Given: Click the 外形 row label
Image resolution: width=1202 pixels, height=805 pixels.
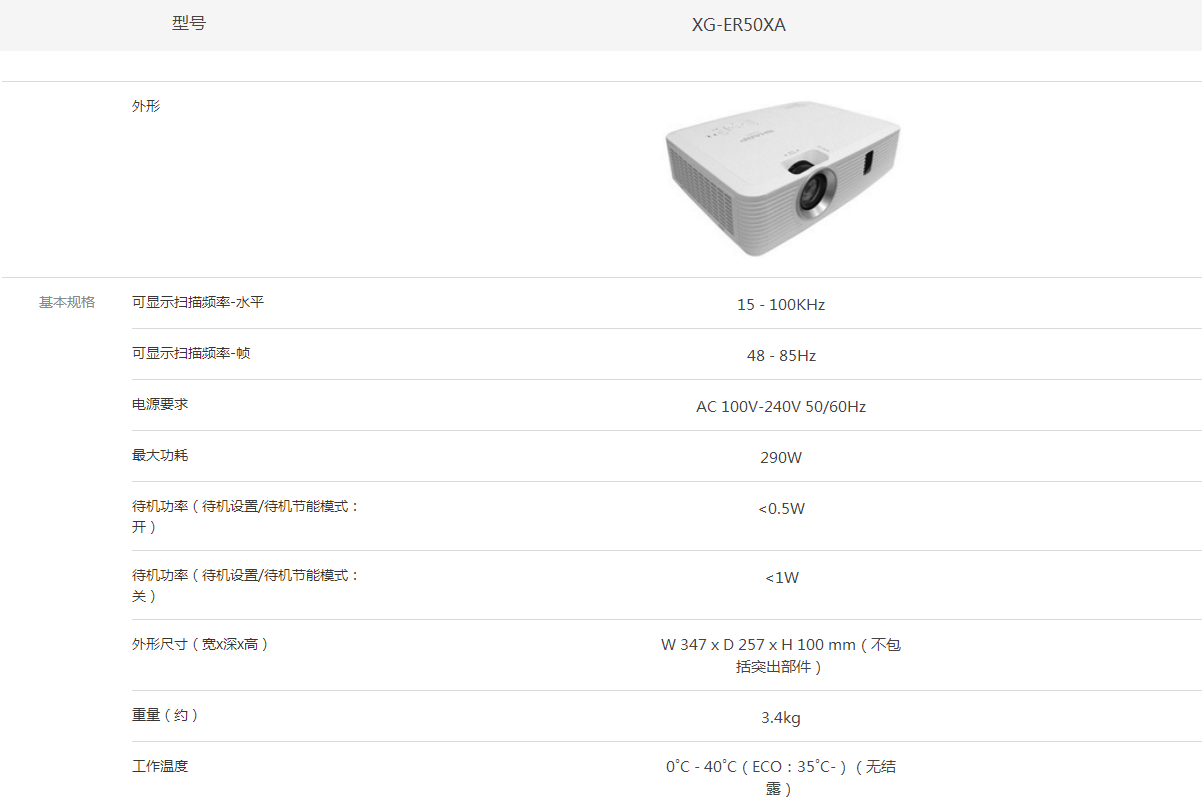Looking at the screenshot, I should pyautogui.click(x=146, y=106).
